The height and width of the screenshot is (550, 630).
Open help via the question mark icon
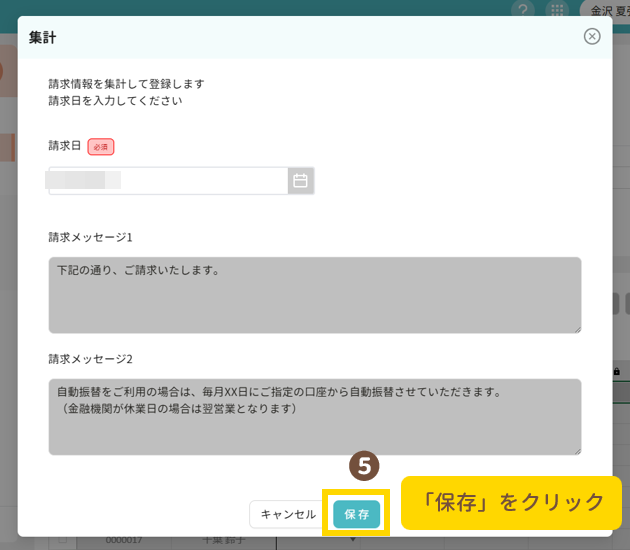(x=523, y=10)
